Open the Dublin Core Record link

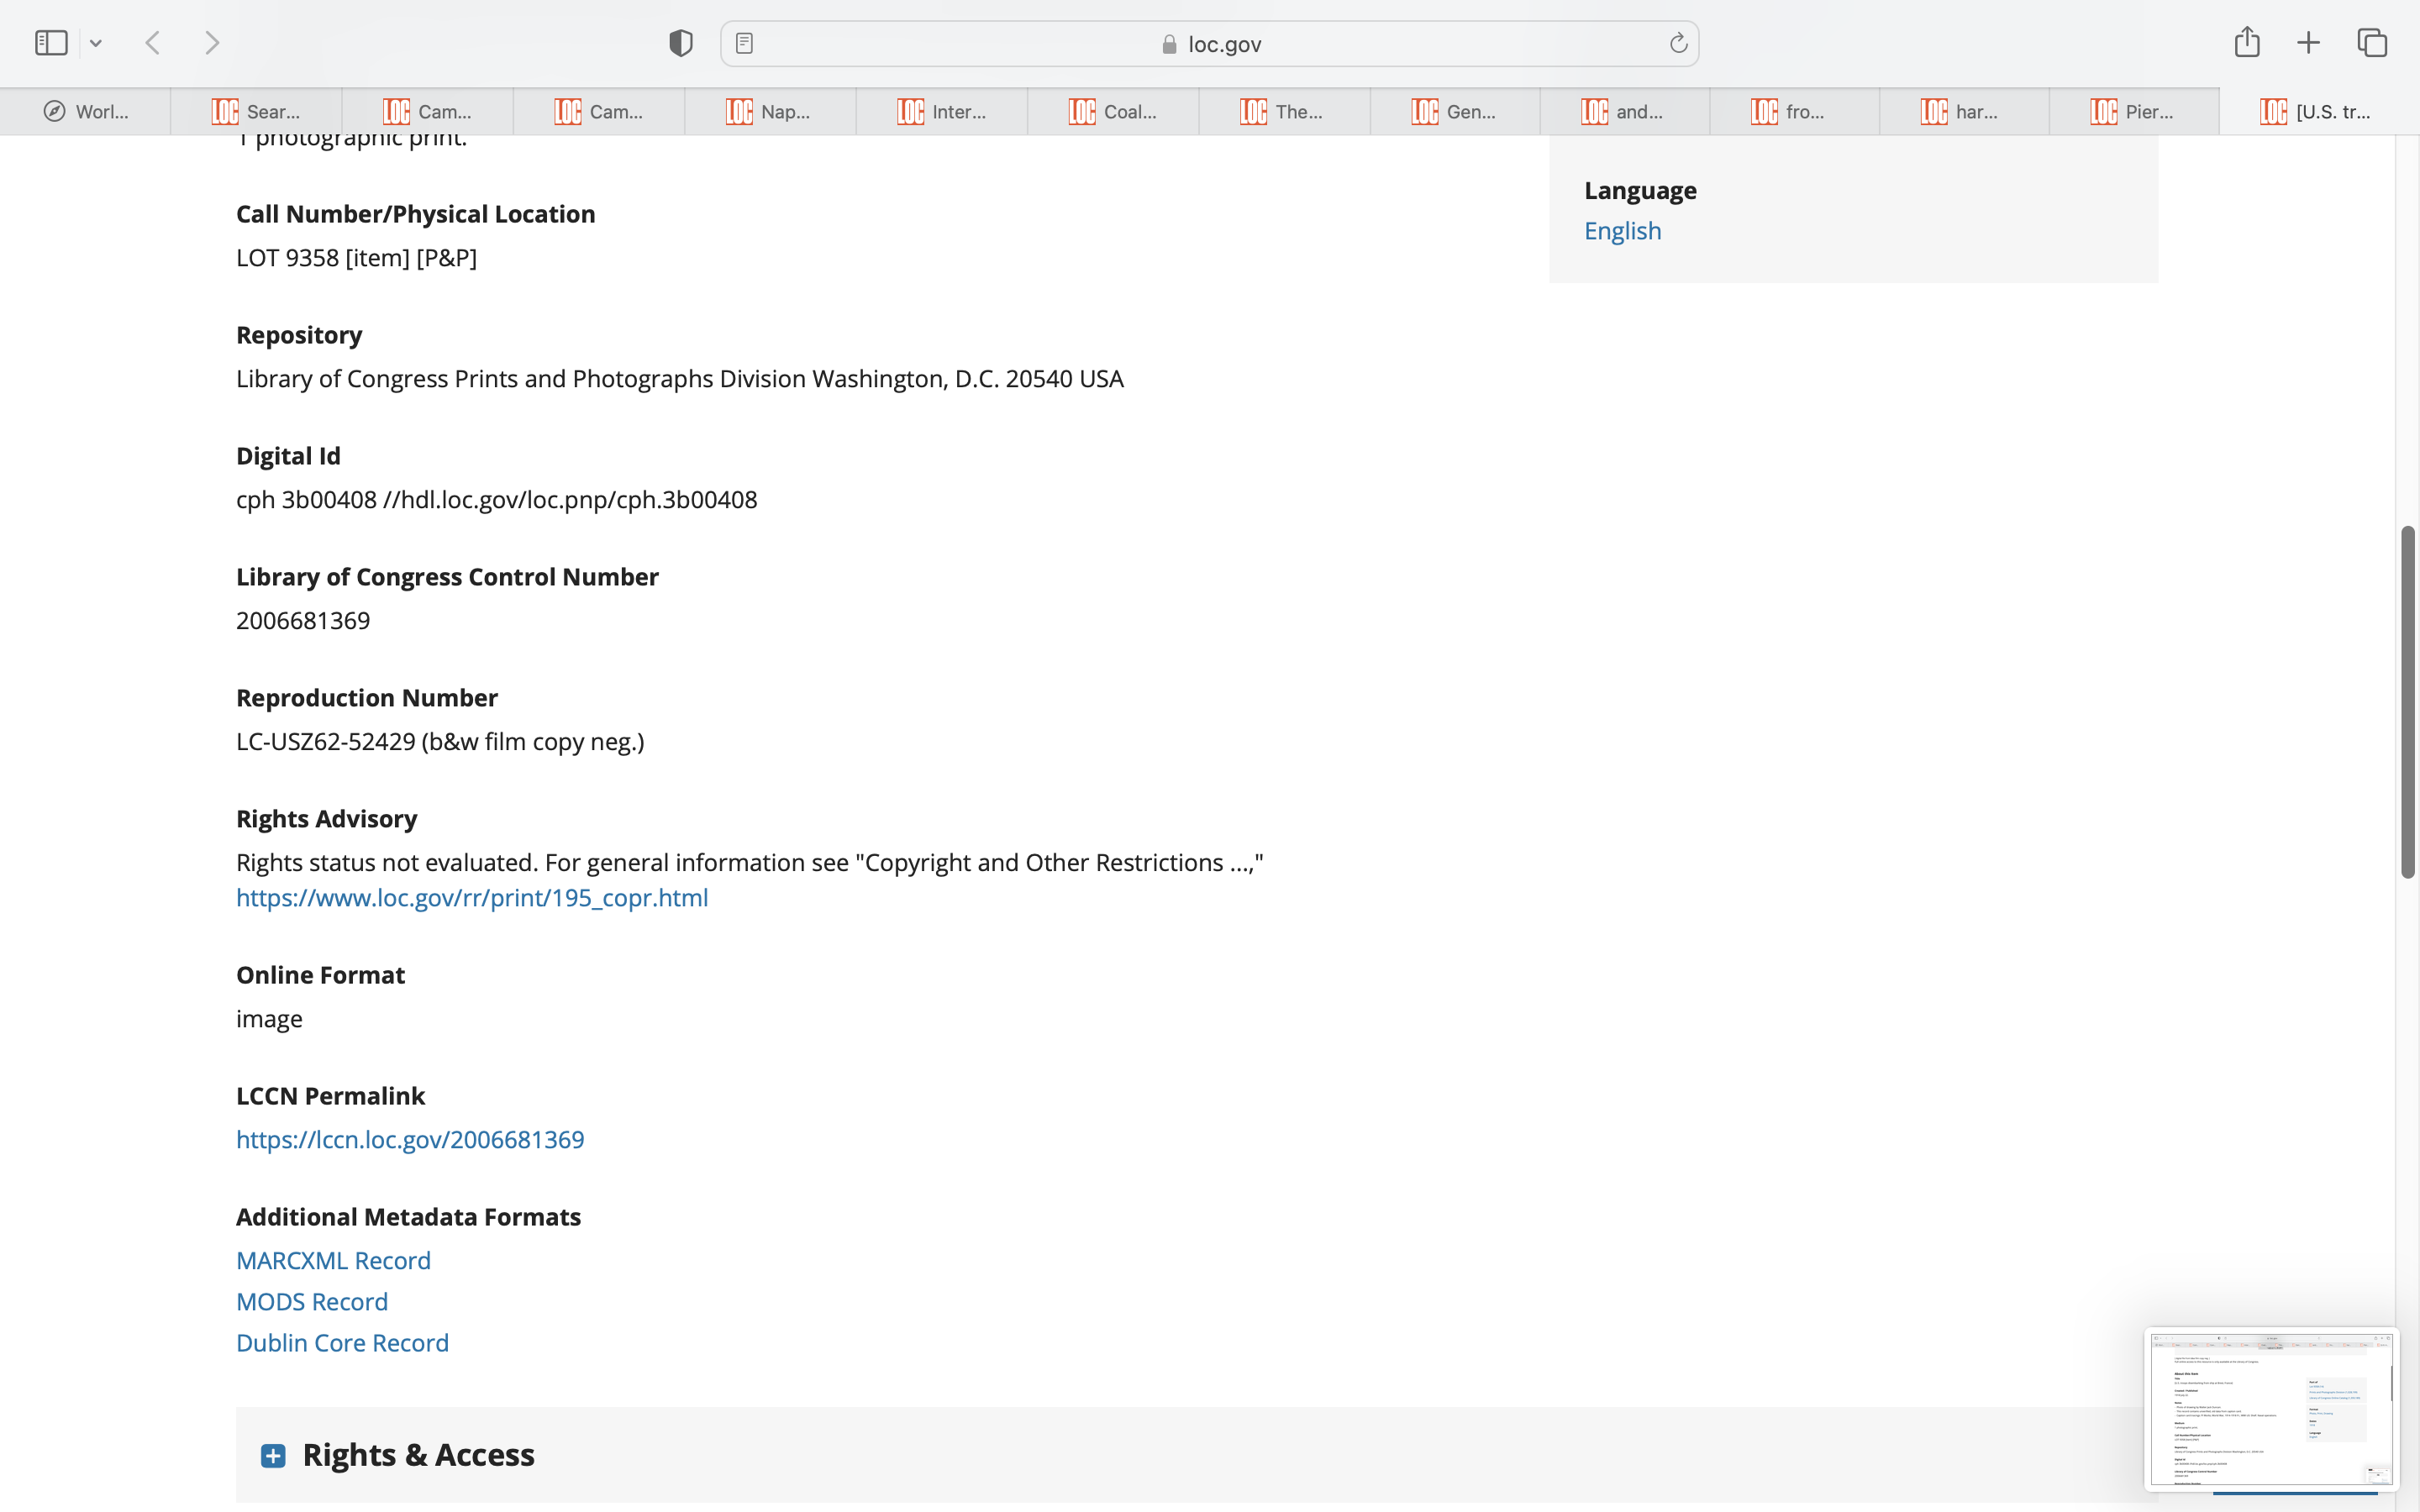pyautogui.click(x=342, y=1342)
